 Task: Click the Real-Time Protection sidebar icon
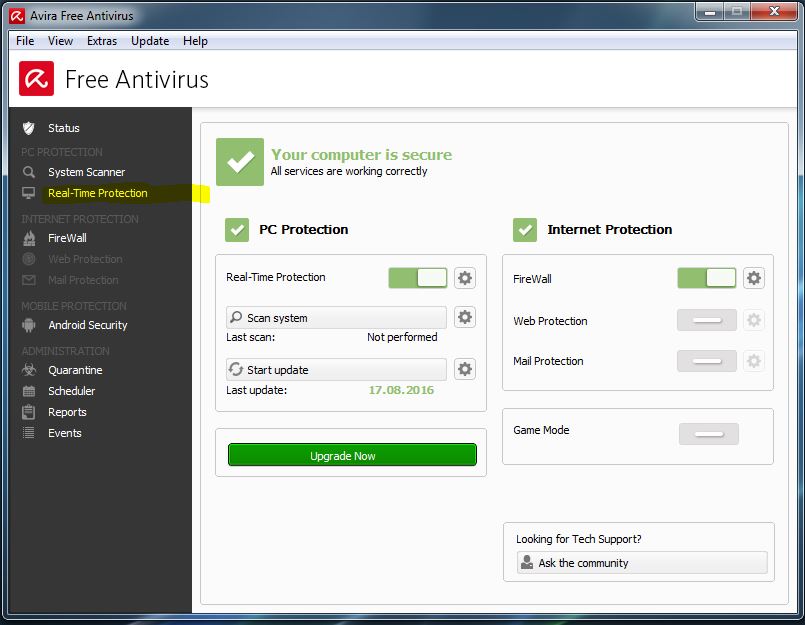pyautogui.click(x=30, y=193)
